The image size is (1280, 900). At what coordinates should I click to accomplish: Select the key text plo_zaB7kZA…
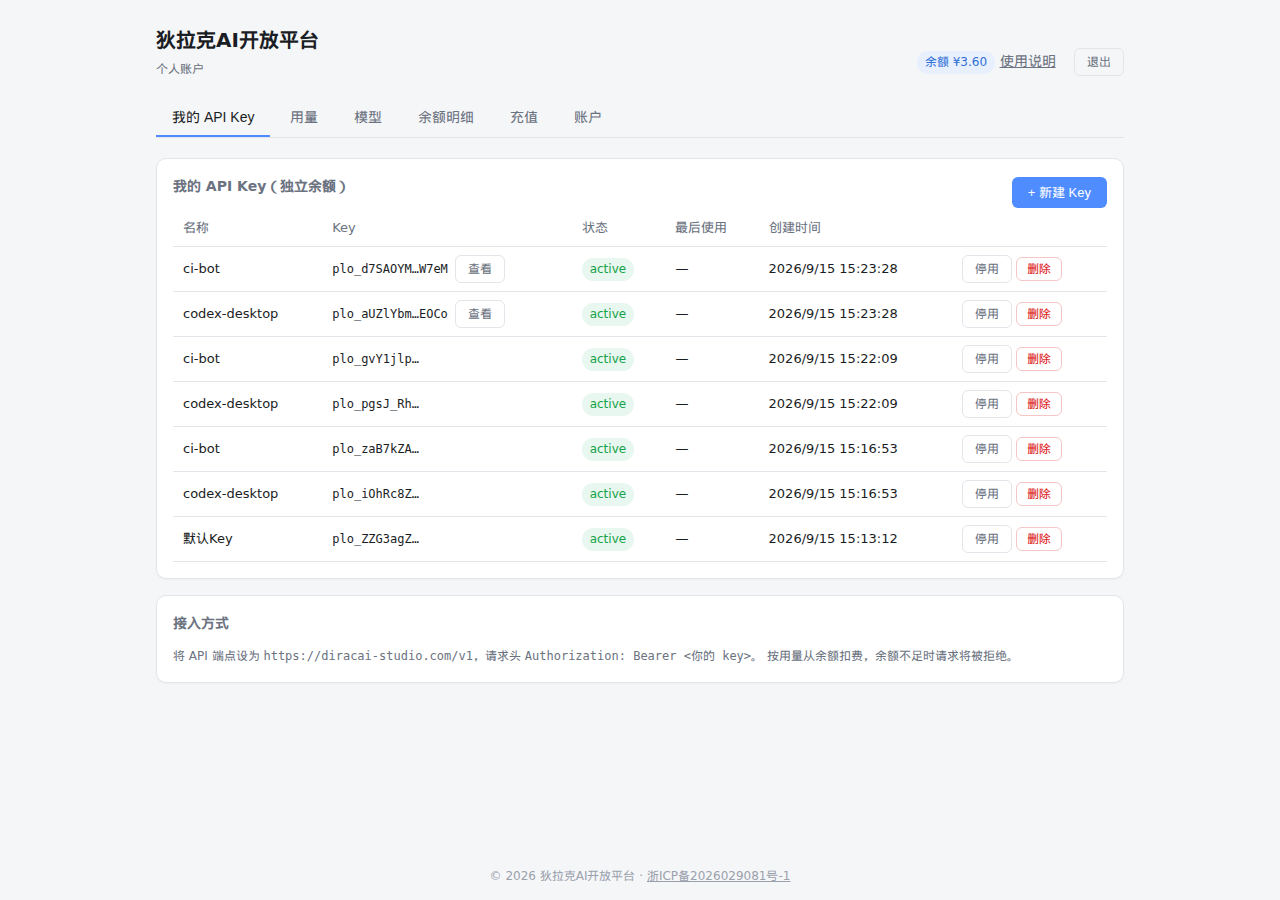click(x=376, y=449)
